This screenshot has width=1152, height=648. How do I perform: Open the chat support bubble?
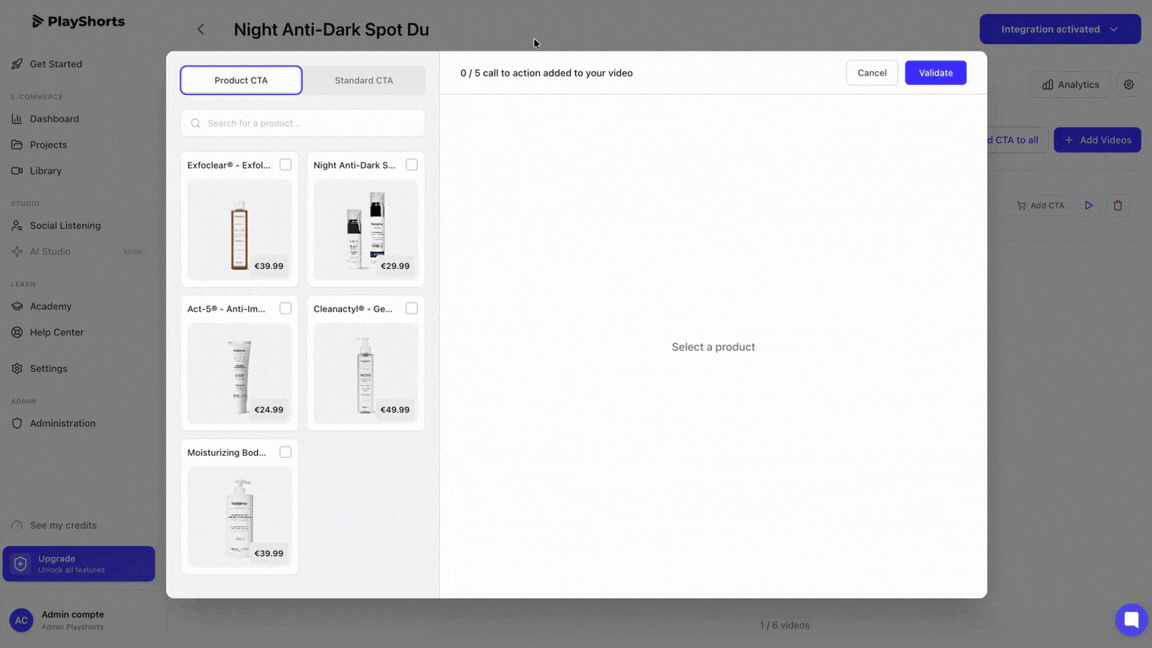tap(1131, 619)
